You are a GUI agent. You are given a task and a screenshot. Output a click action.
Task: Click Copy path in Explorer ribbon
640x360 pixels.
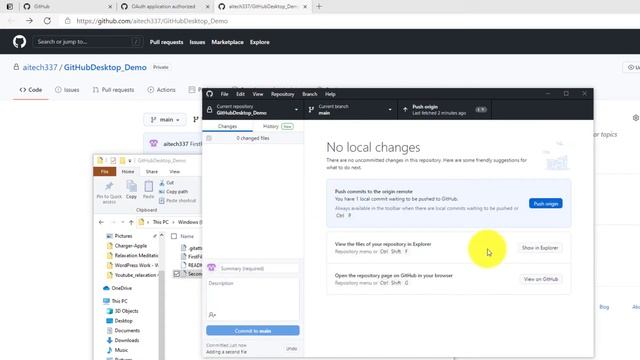[173, 191]
